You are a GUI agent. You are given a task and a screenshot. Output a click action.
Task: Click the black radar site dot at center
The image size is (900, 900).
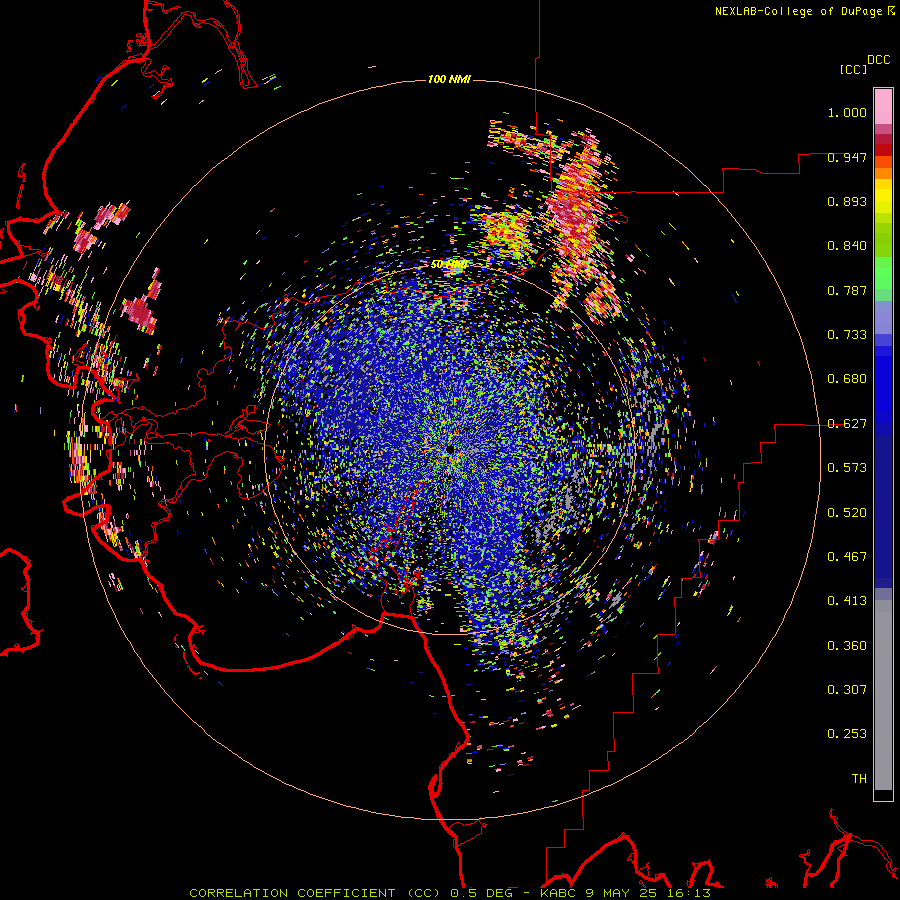[x=451, y=449]
